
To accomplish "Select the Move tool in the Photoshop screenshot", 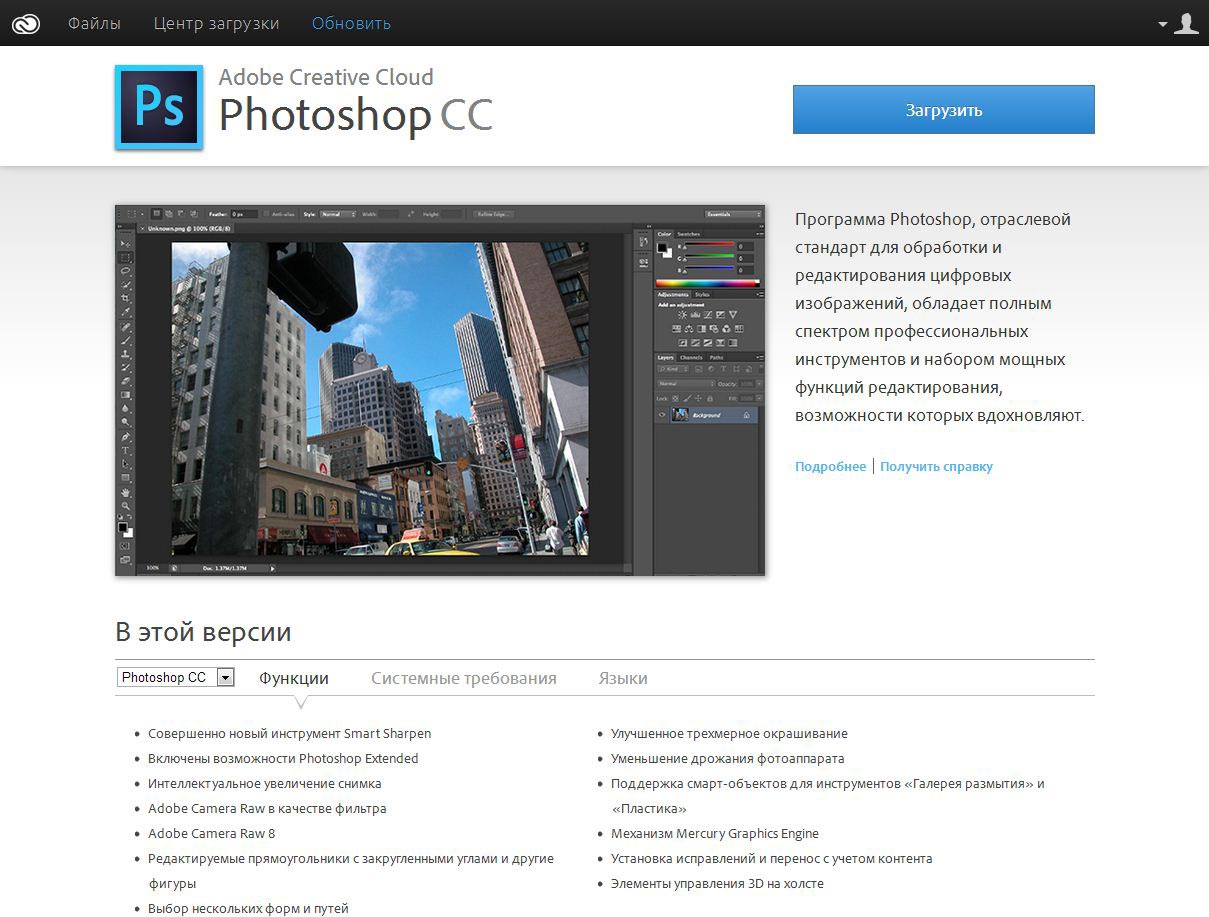I will [124, 244].
